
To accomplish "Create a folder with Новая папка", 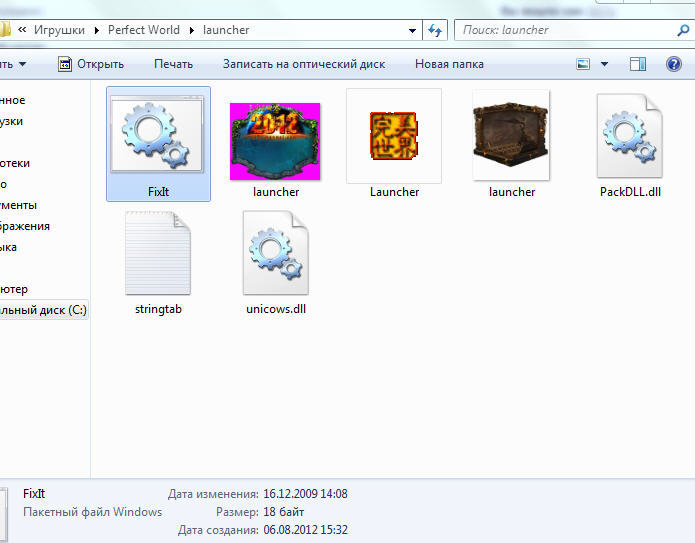I will (x=449, y=64).
